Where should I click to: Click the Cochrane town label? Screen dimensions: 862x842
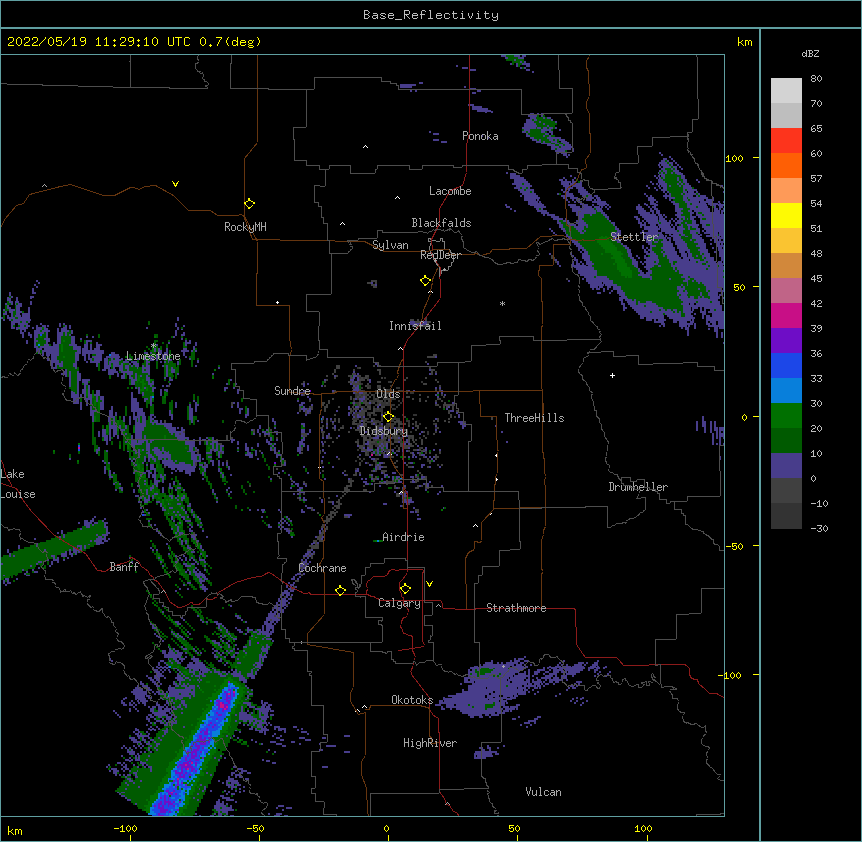click(x=322, y=568)
